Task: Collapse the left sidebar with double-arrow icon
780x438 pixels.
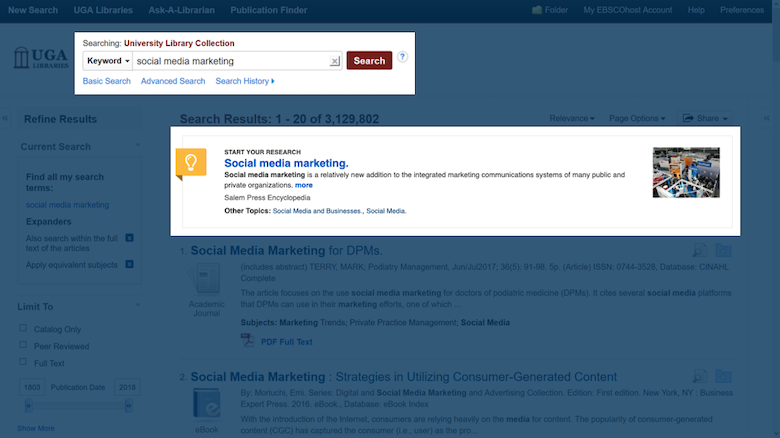Action: (x=5, y=118)
